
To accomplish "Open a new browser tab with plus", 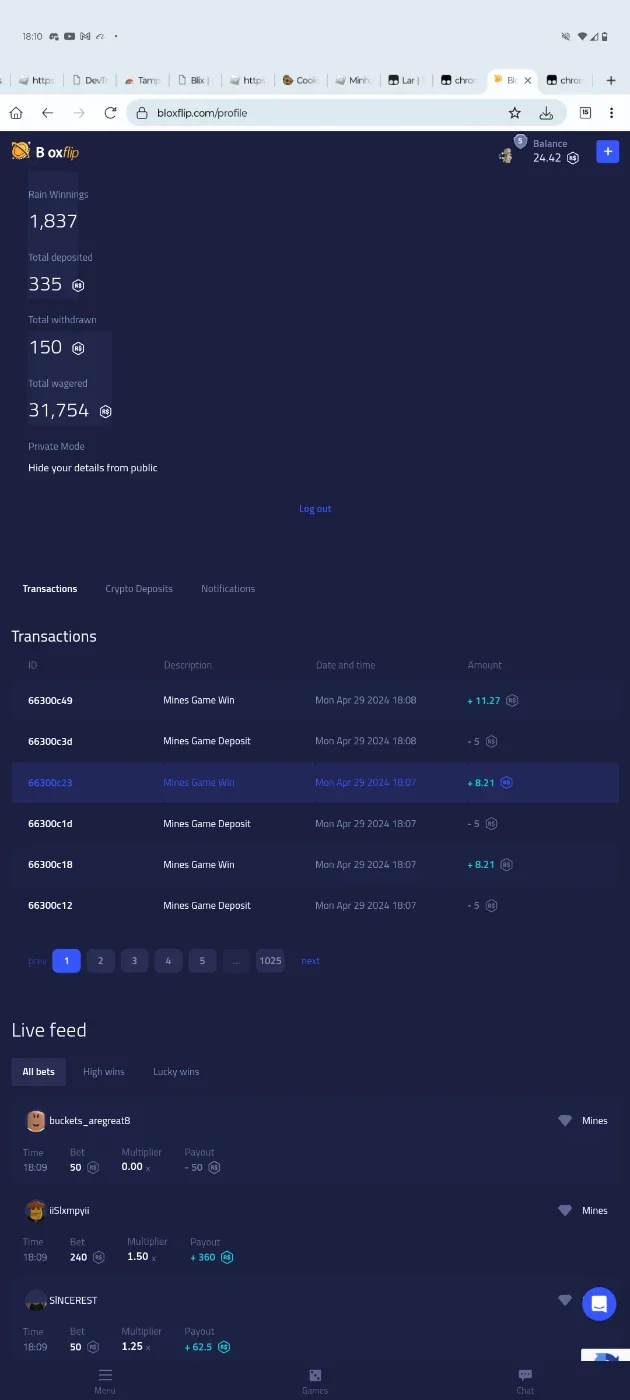I will click(x=611, y=80).
